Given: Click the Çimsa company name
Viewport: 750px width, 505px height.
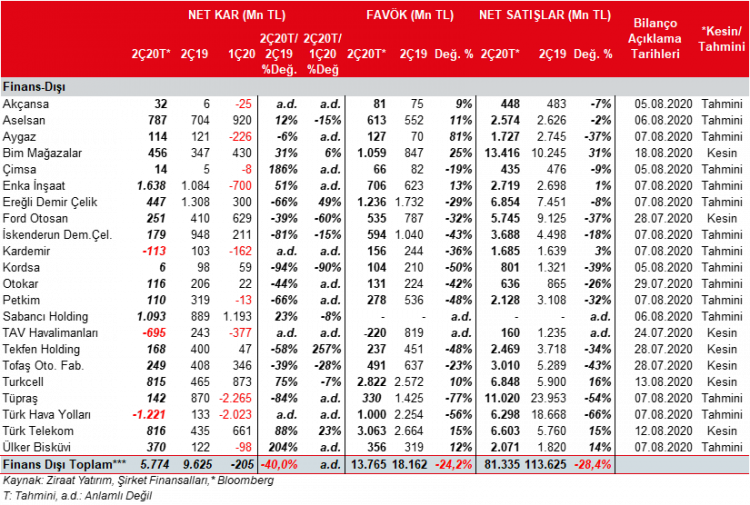Looking at the screenshot, I should [19, 169].
